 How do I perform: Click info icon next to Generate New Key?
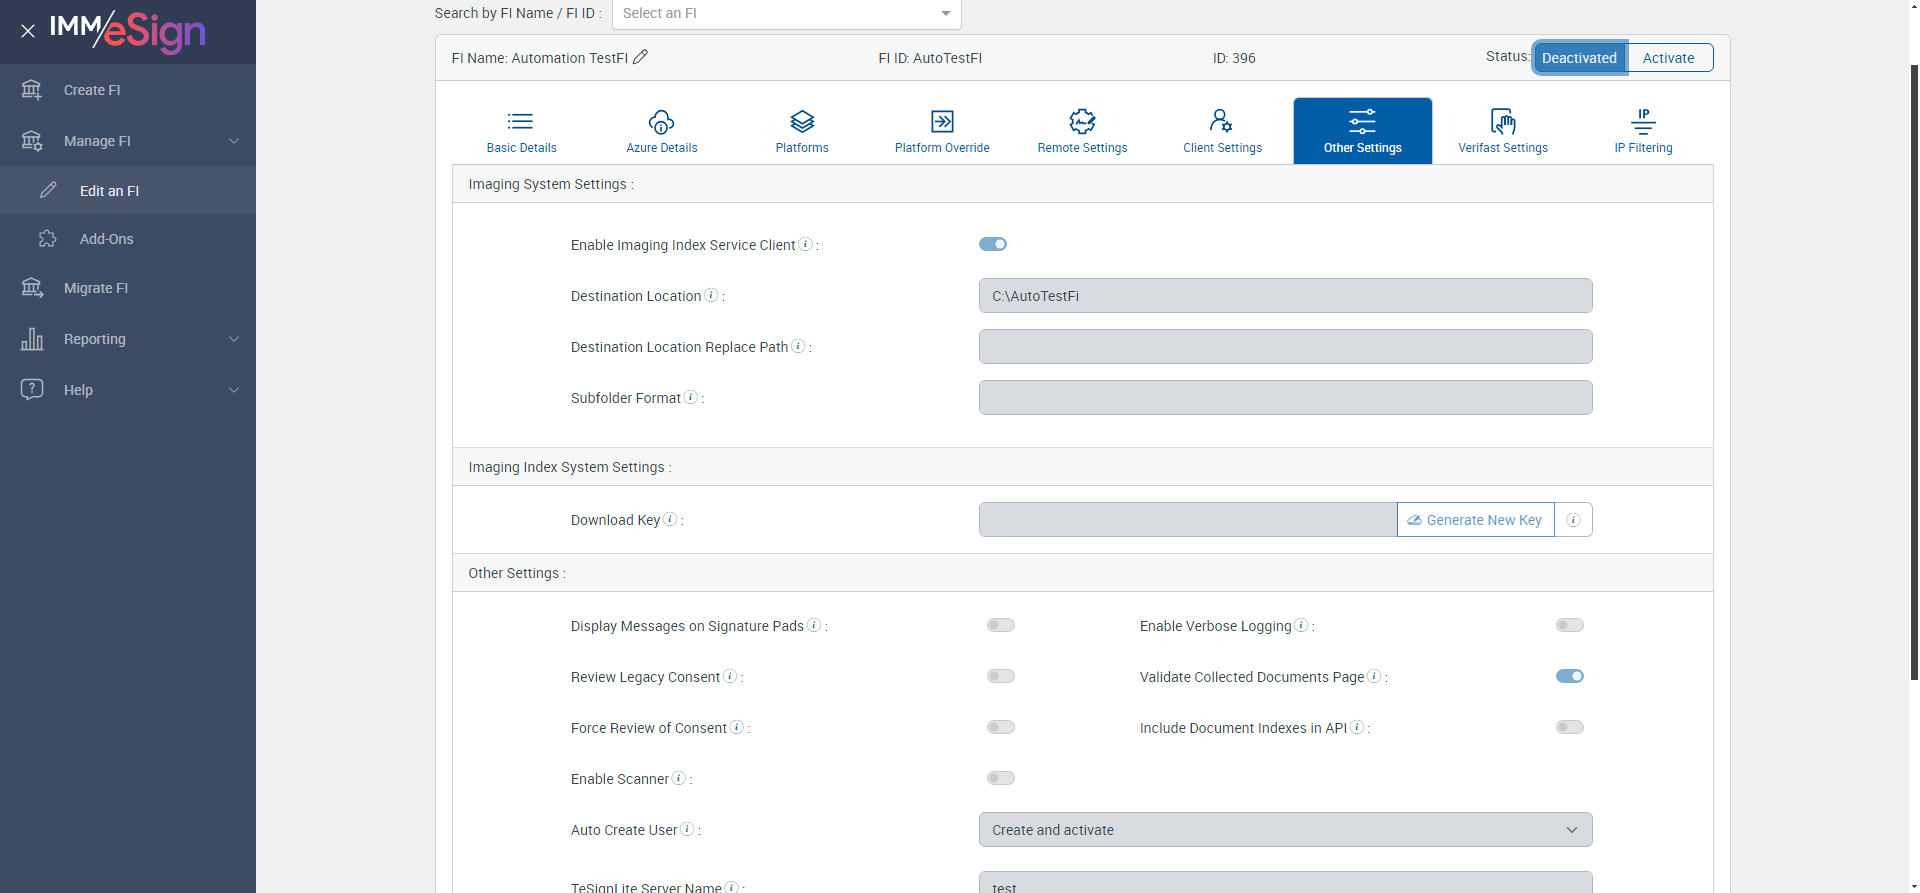coord(1573,520)
